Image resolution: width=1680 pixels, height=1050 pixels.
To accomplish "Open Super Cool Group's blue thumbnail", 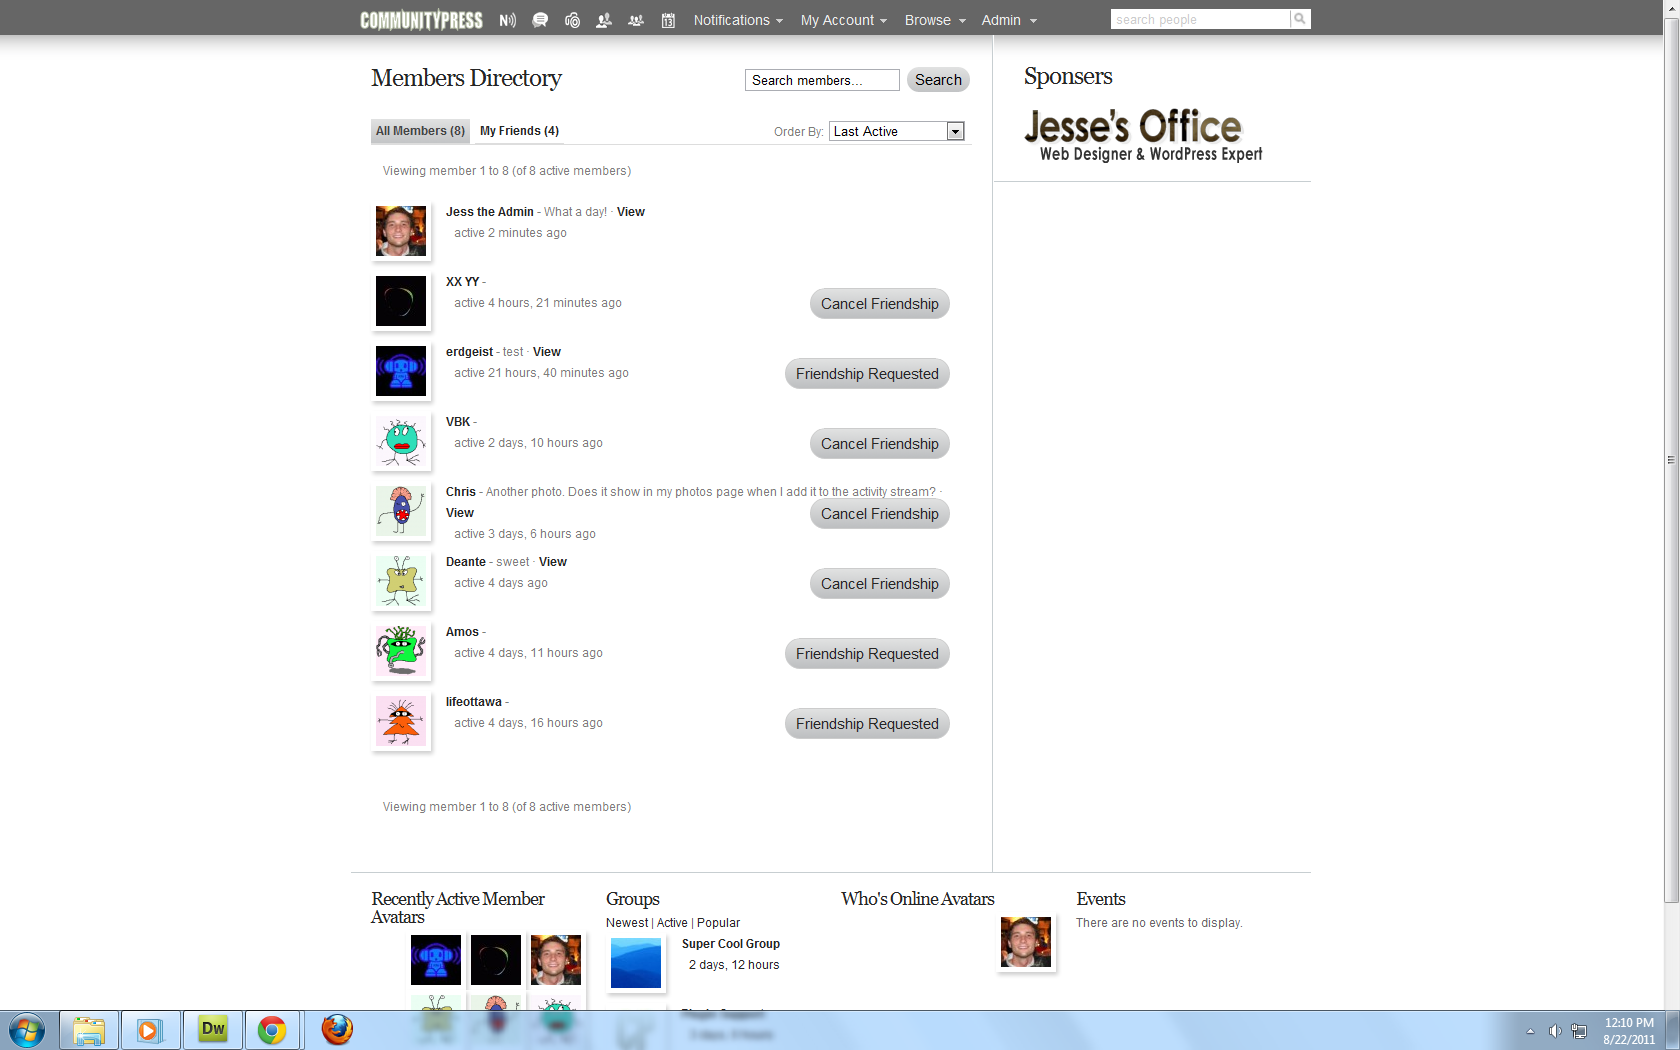I will coord(636,963).
